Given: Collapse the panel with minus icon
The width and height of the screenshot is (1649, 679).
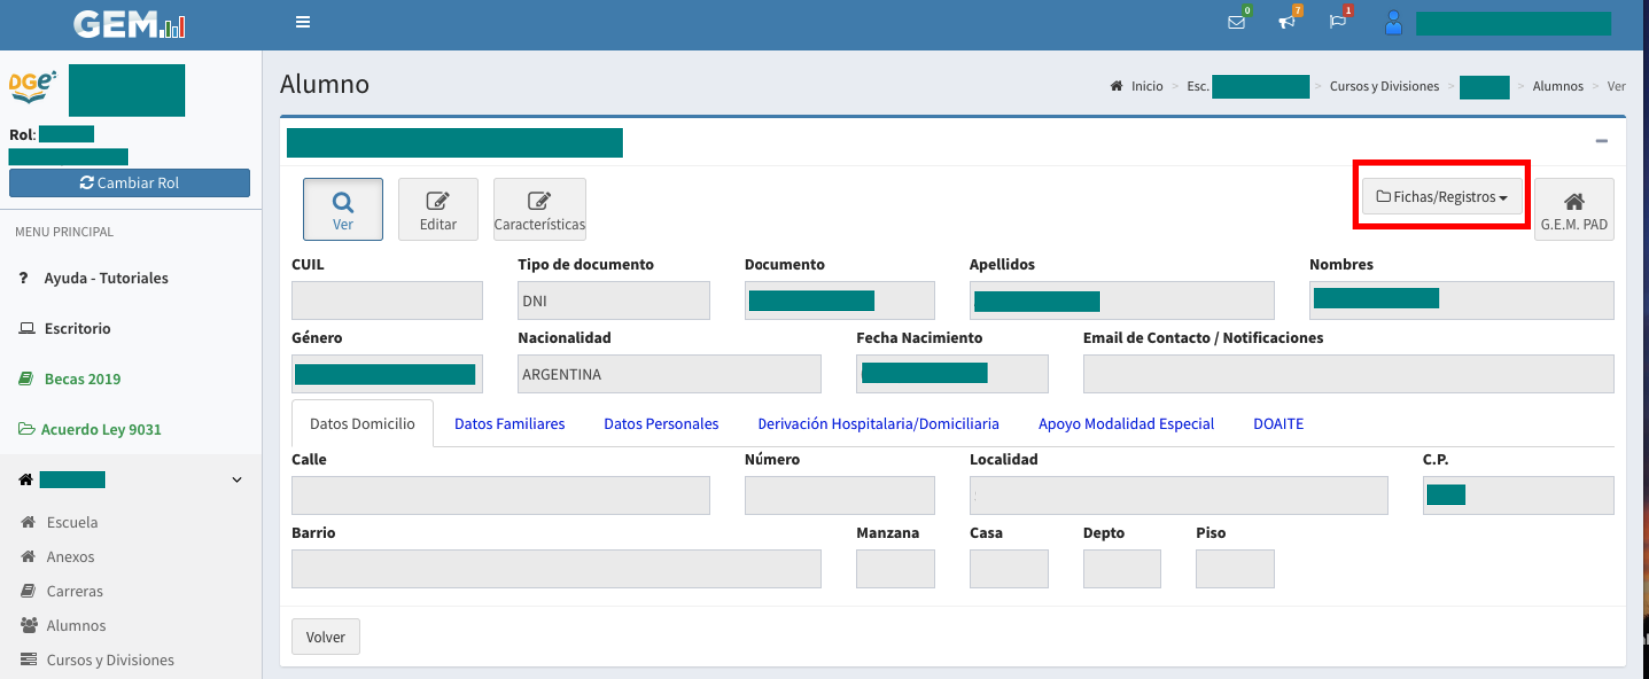Looking at the screenshot, I should pyautogui.click(x=1601, y=141).
